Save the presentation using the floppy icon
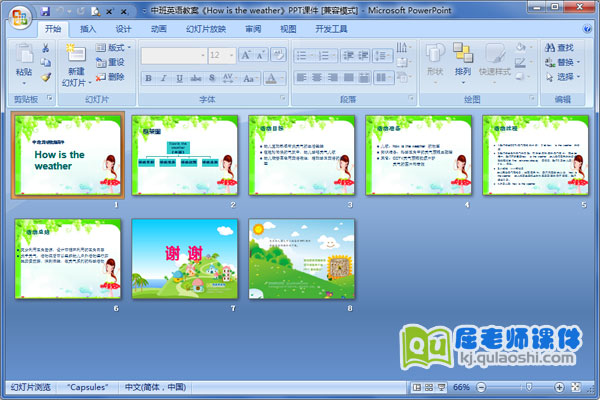600x400 pixels. [45, 11]
